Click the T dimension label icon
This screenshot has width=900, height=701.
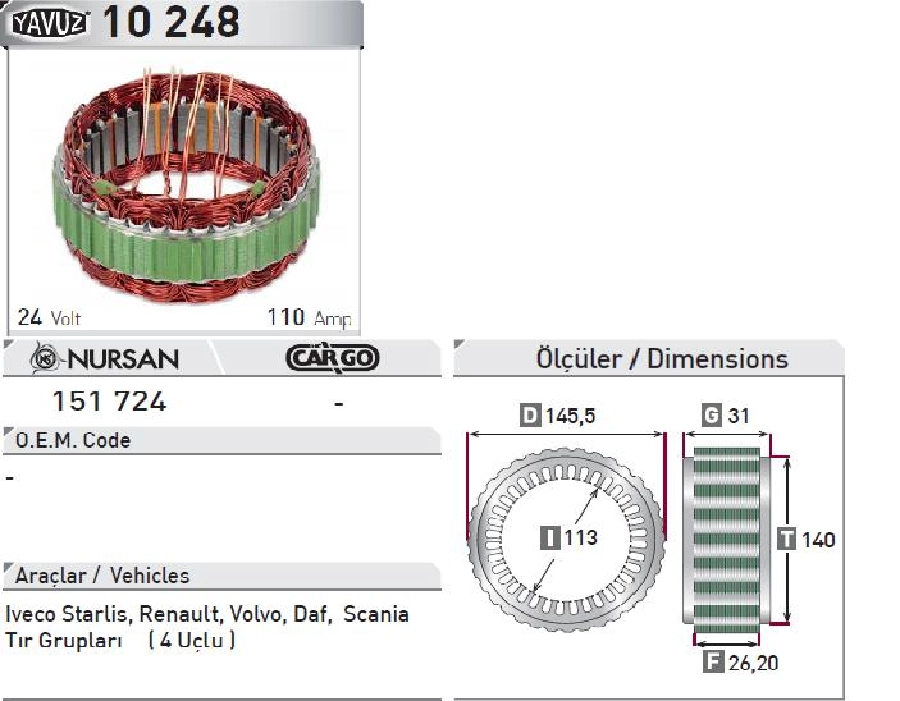tap(786, 540)
